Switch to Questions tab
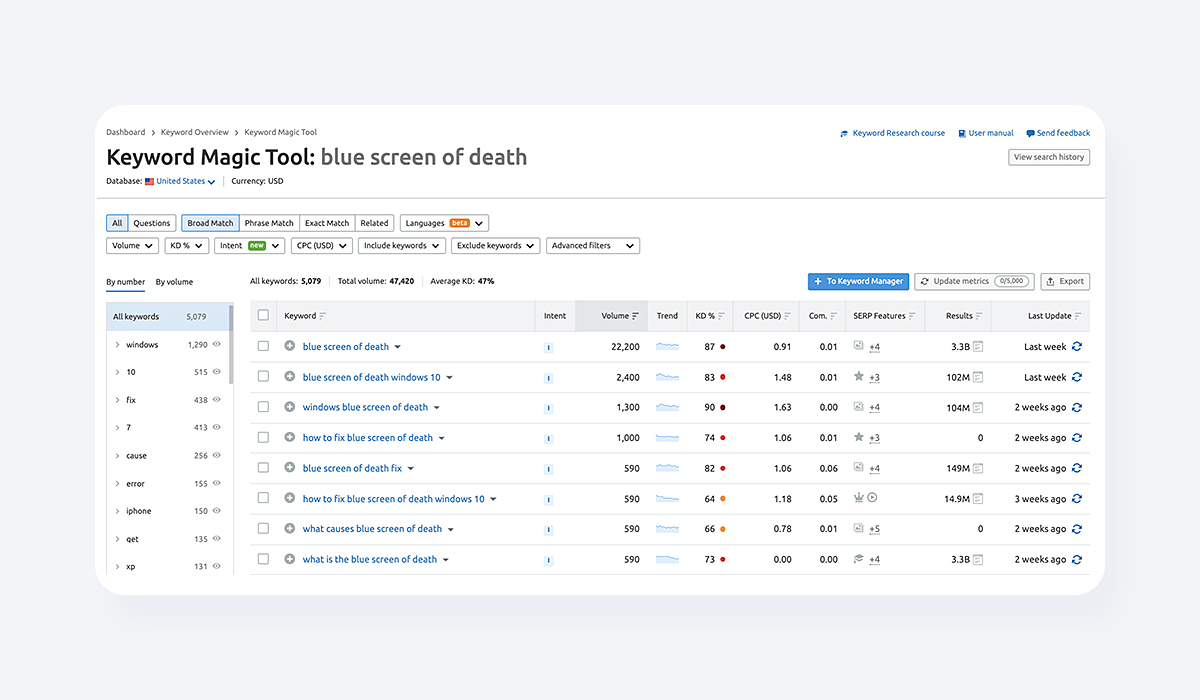The height and width of the screenshot is (700, 1200). 152,223
